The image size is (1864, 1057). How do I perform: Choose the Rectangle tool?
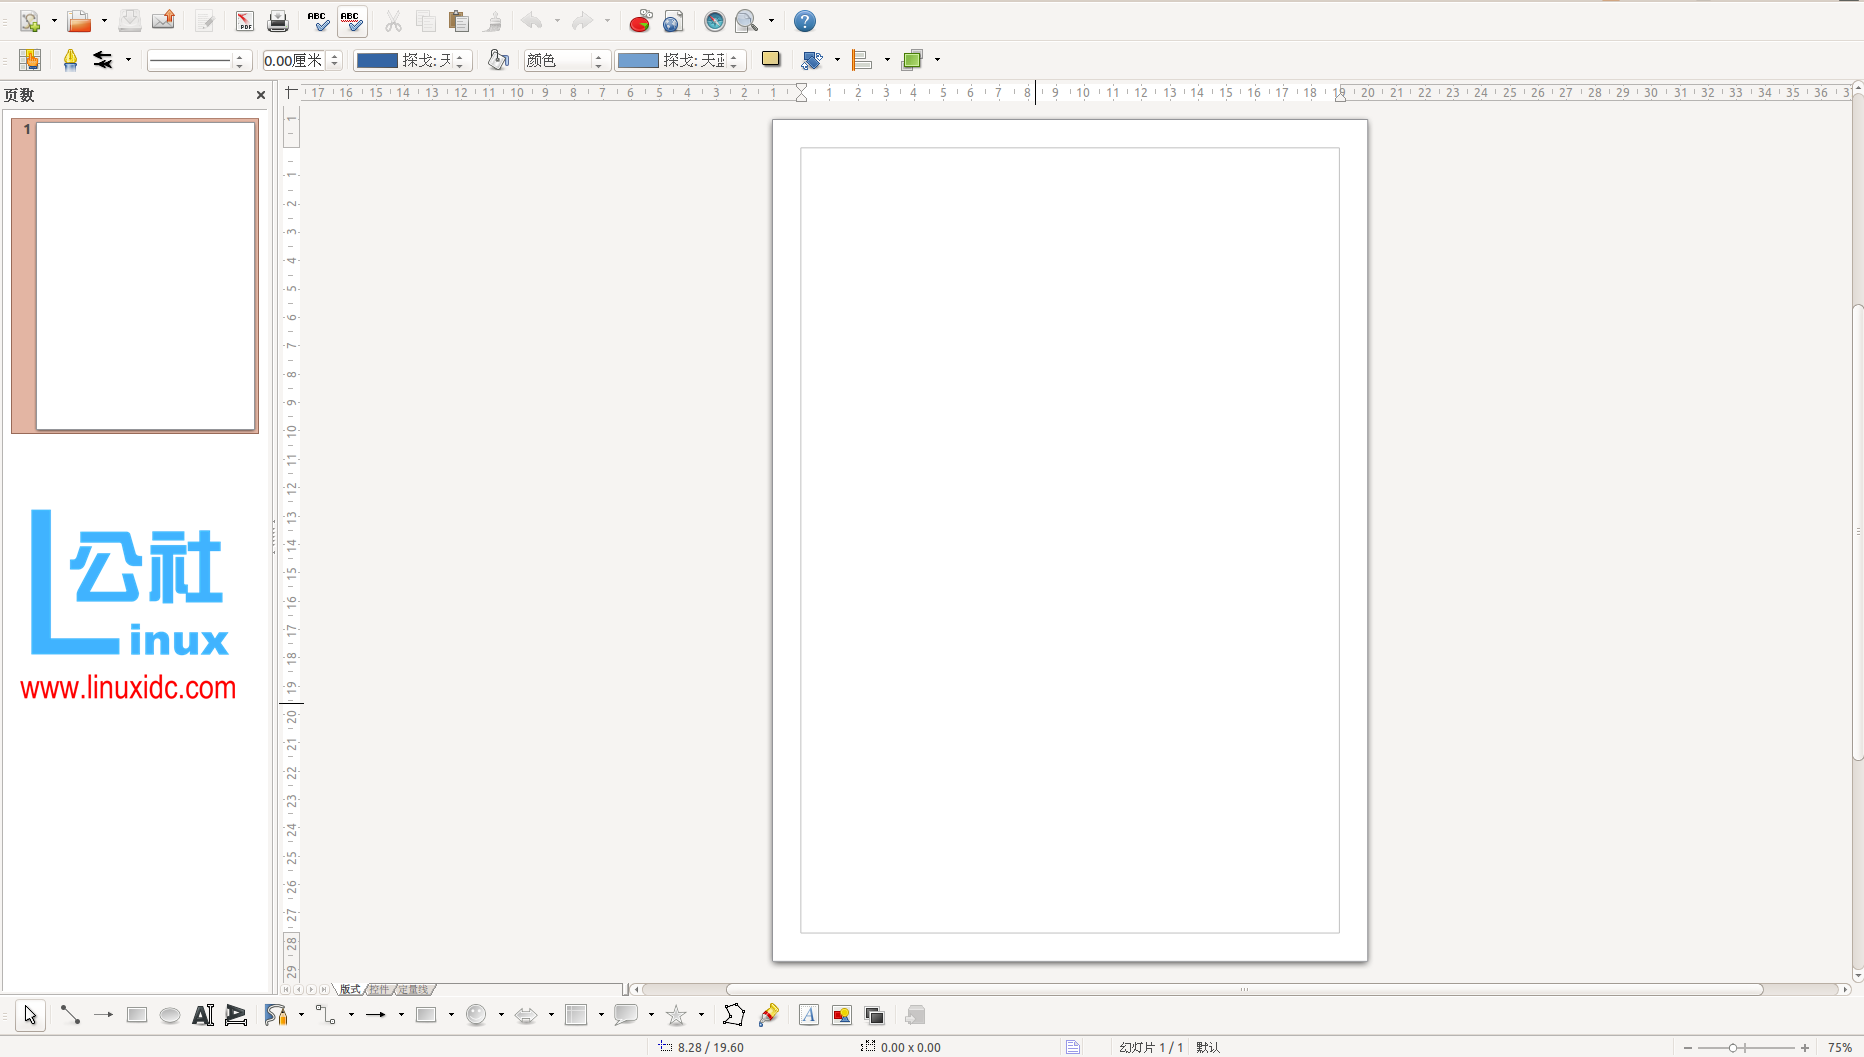[137, 1015]
